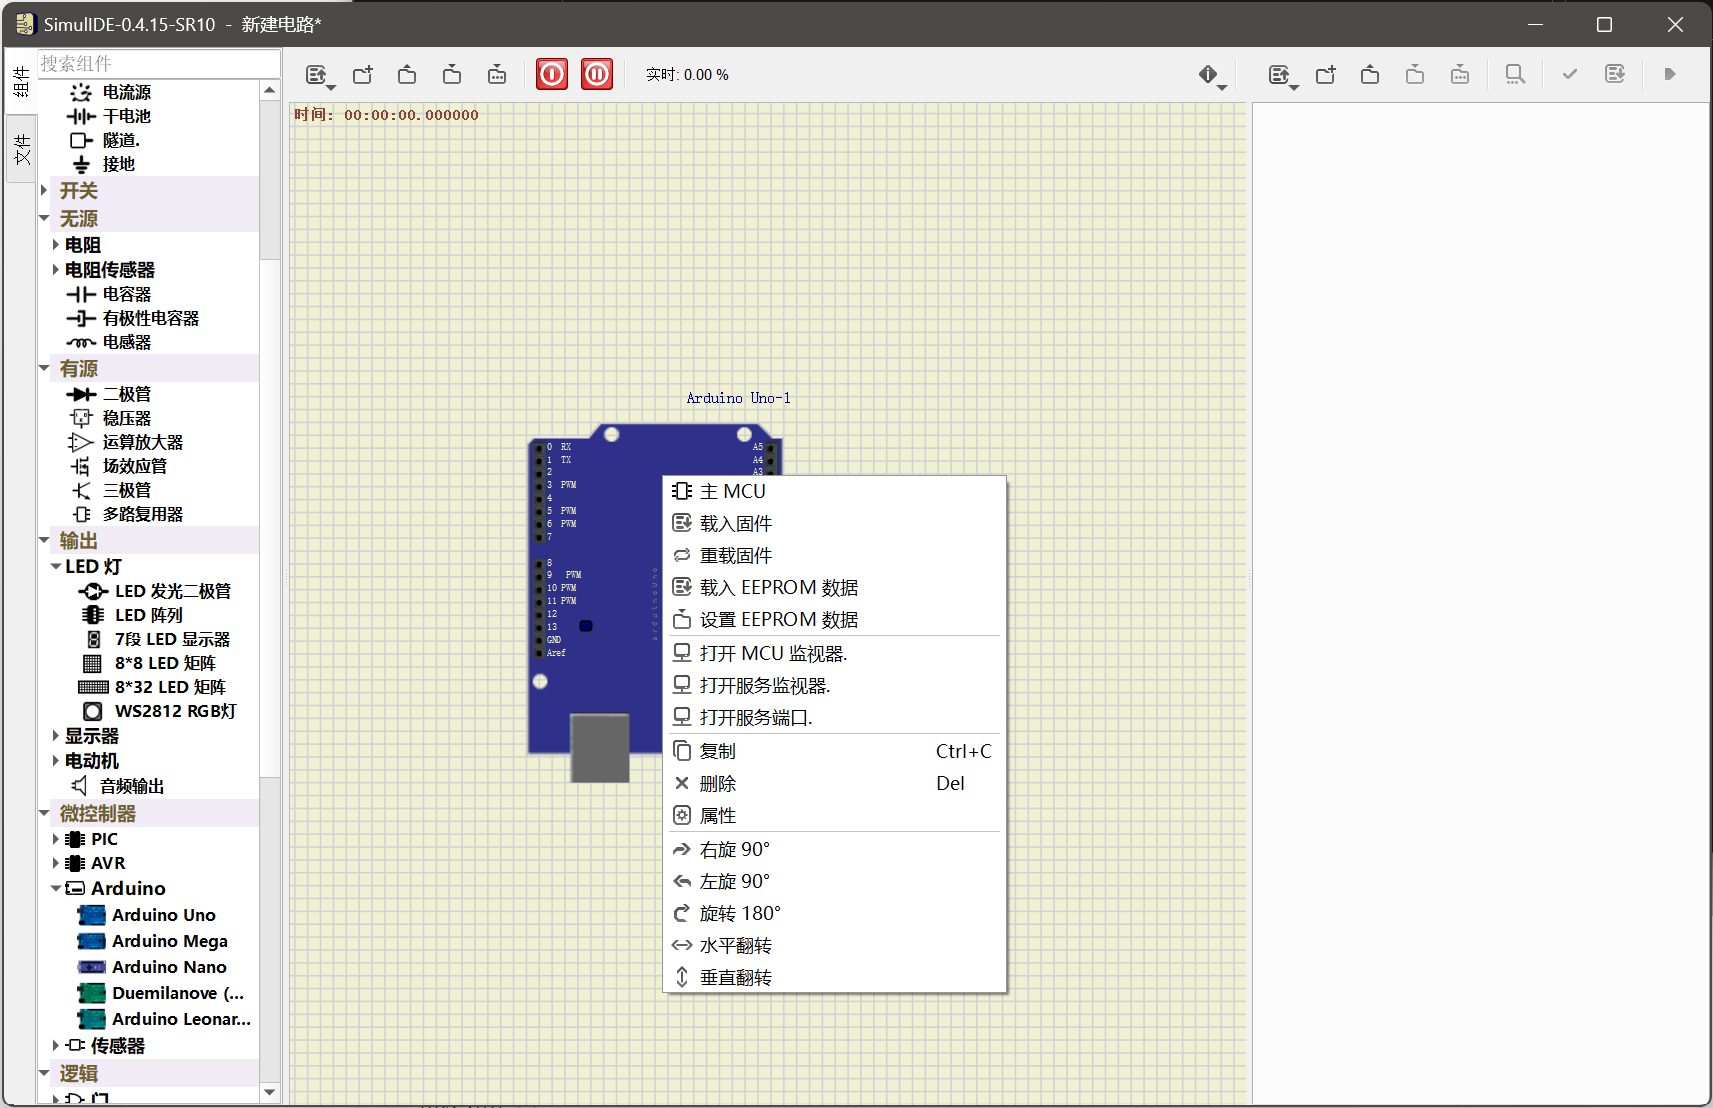The width and height of the screenshot is (1713, 1108).
Task: Collapse the 无源 category
Action: (44, 218)
